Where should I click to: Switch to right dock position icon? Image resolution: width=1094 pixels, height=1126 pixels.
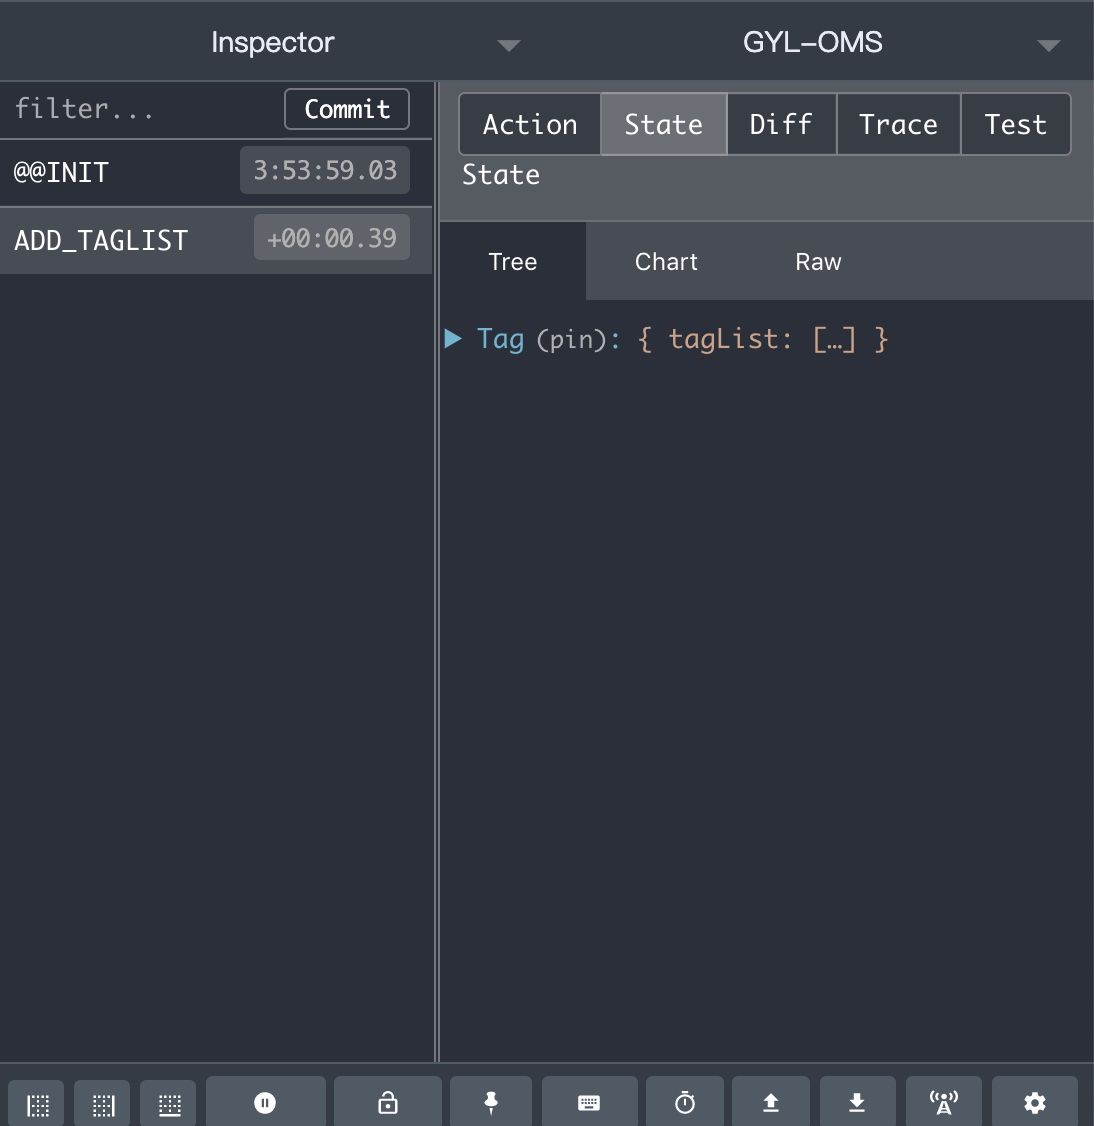103,1104
